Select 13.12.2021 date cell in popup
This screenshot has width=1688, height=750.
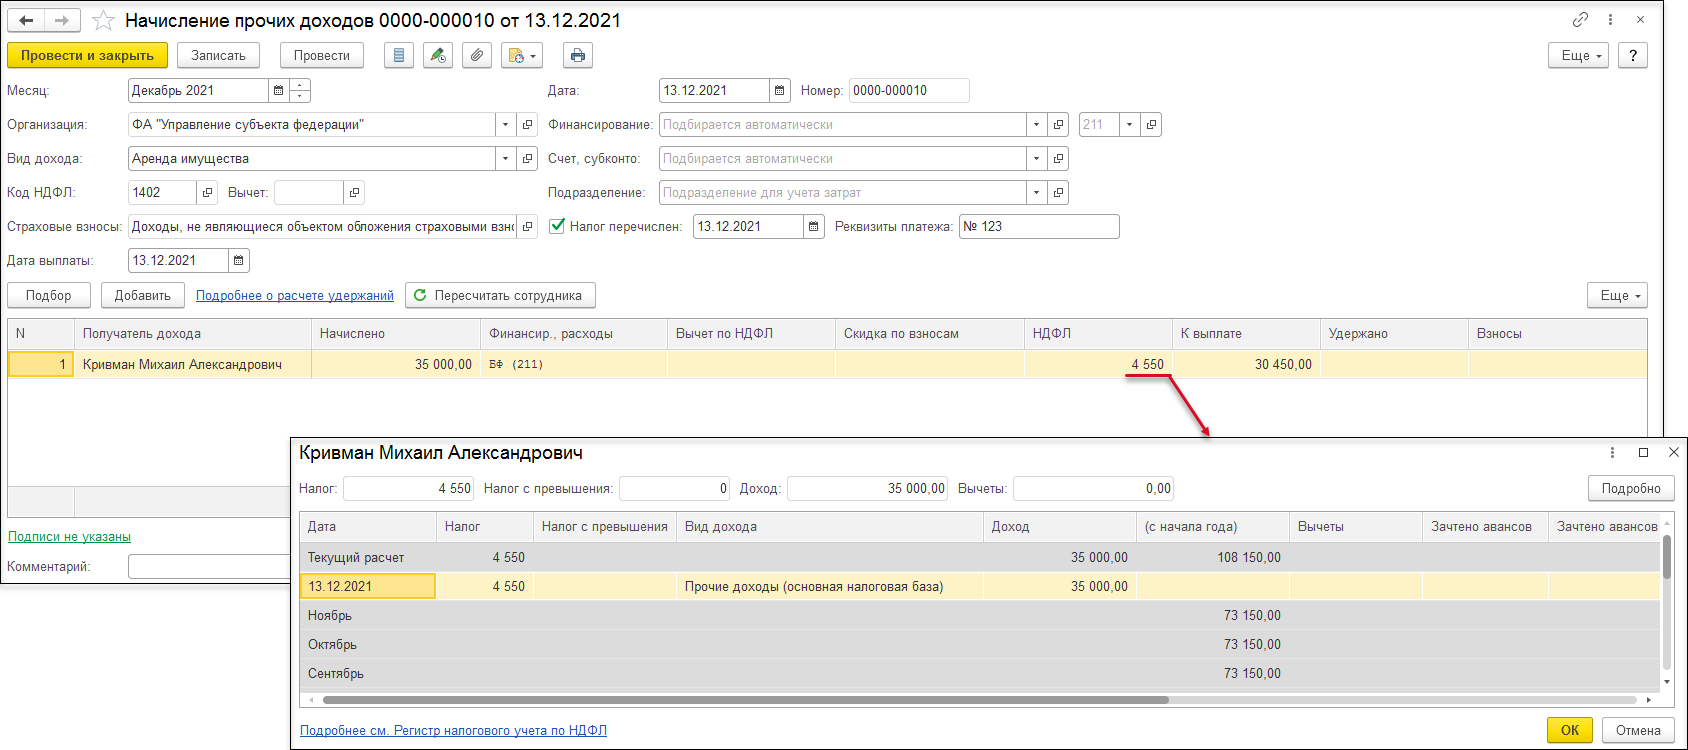(x=367, y=587)
